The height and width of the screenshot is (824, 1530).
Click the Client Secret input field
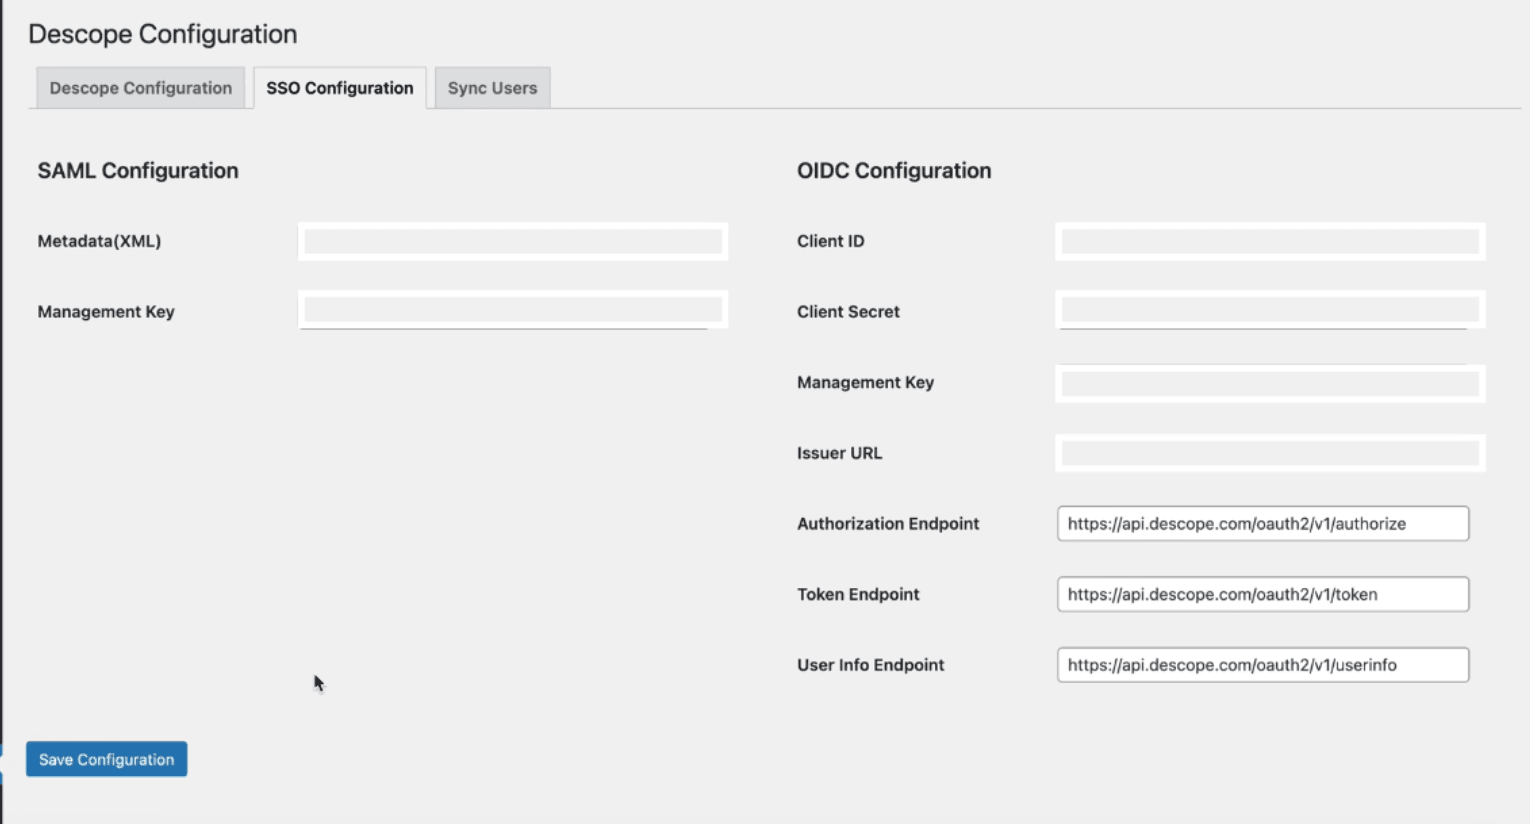click(1268, 311)
